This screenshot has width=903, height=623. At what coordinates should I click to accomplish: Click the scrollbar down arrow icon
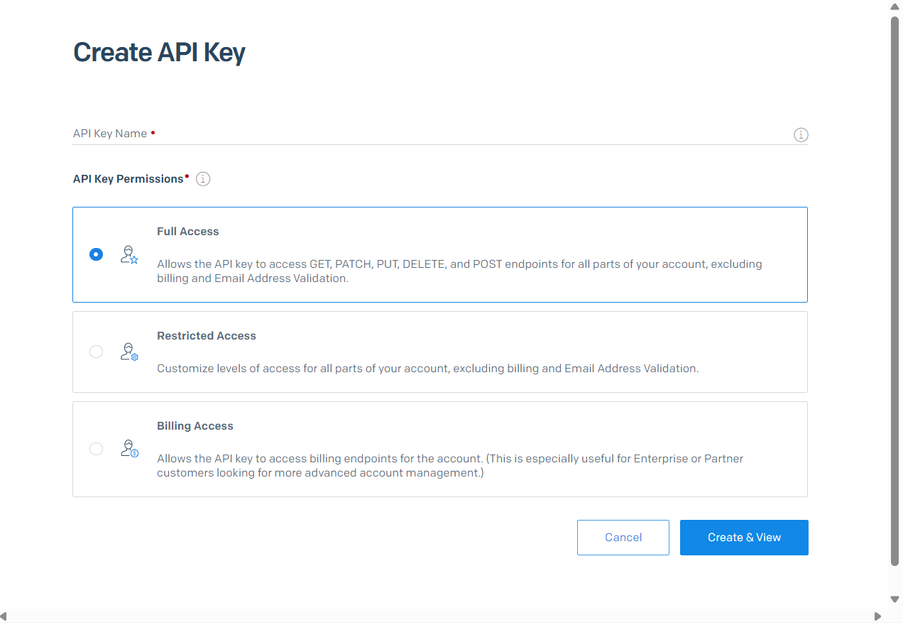click(x=895, y=599)
